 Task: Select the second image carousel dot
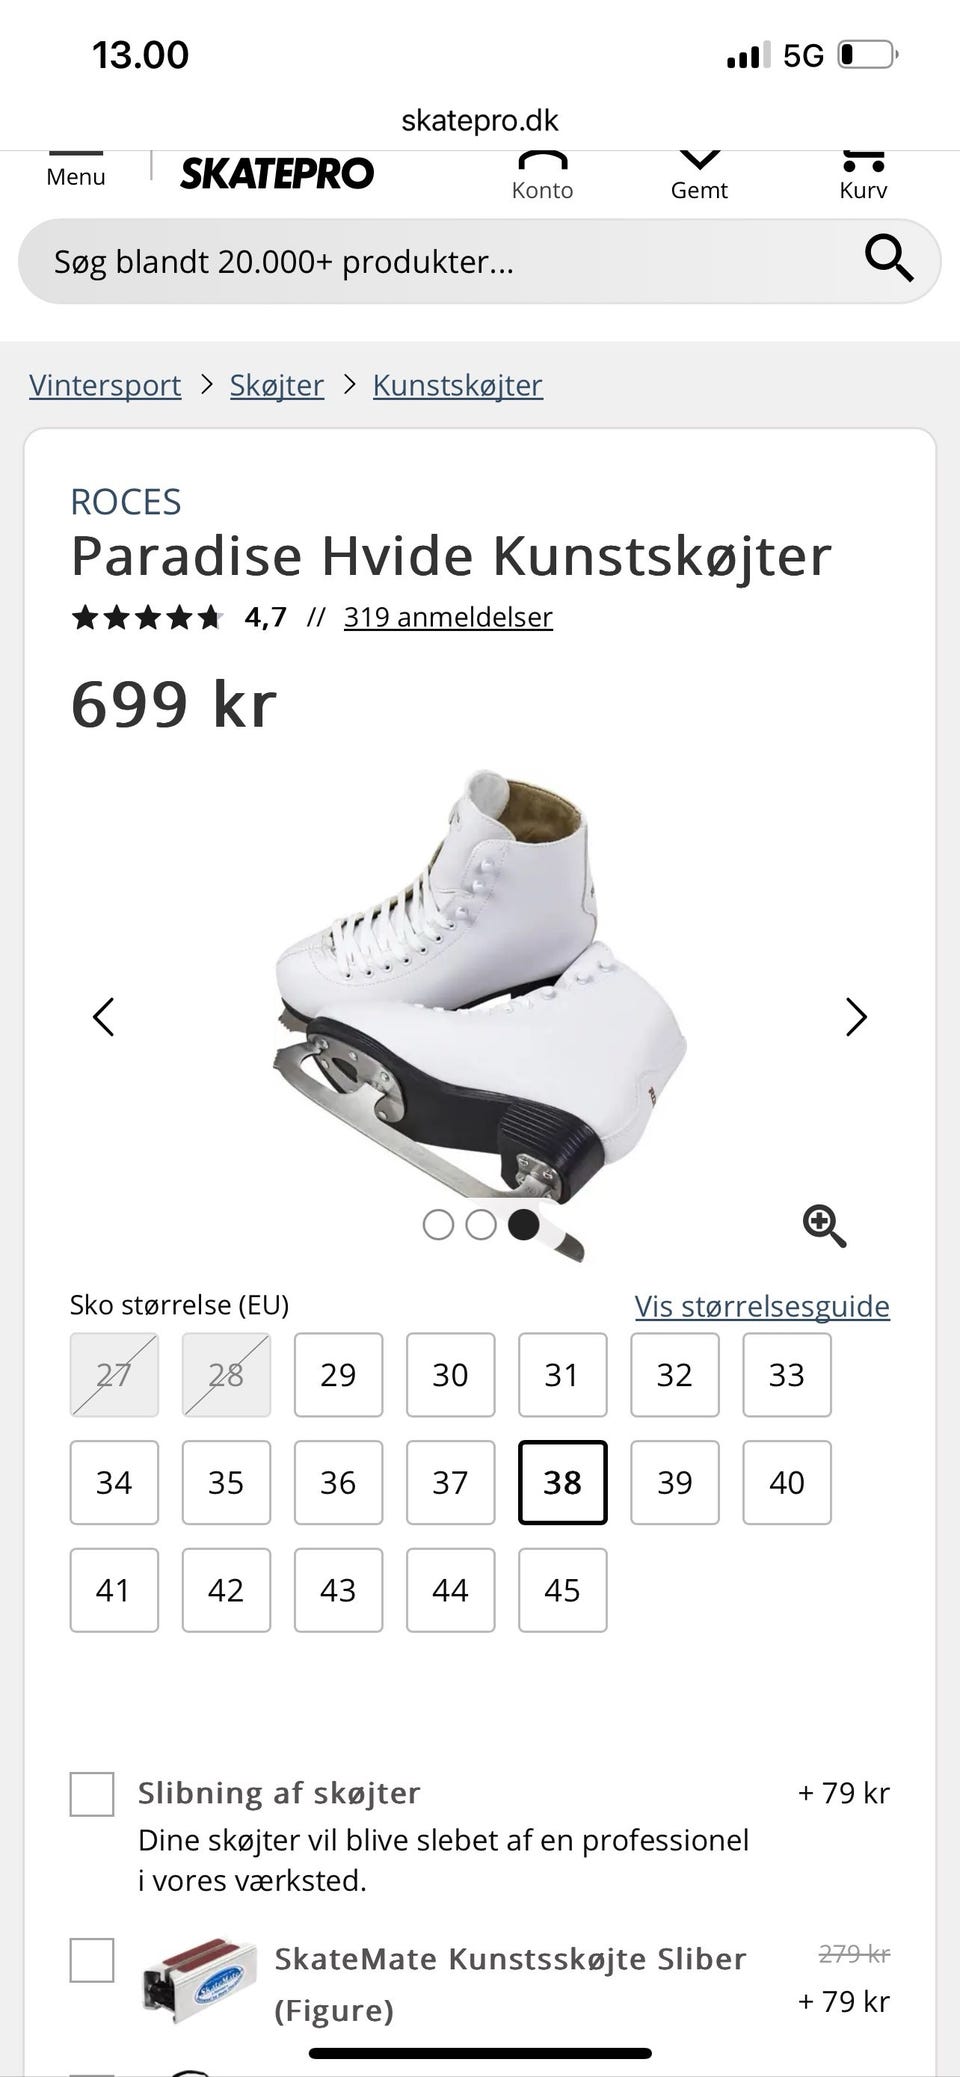481,1225
